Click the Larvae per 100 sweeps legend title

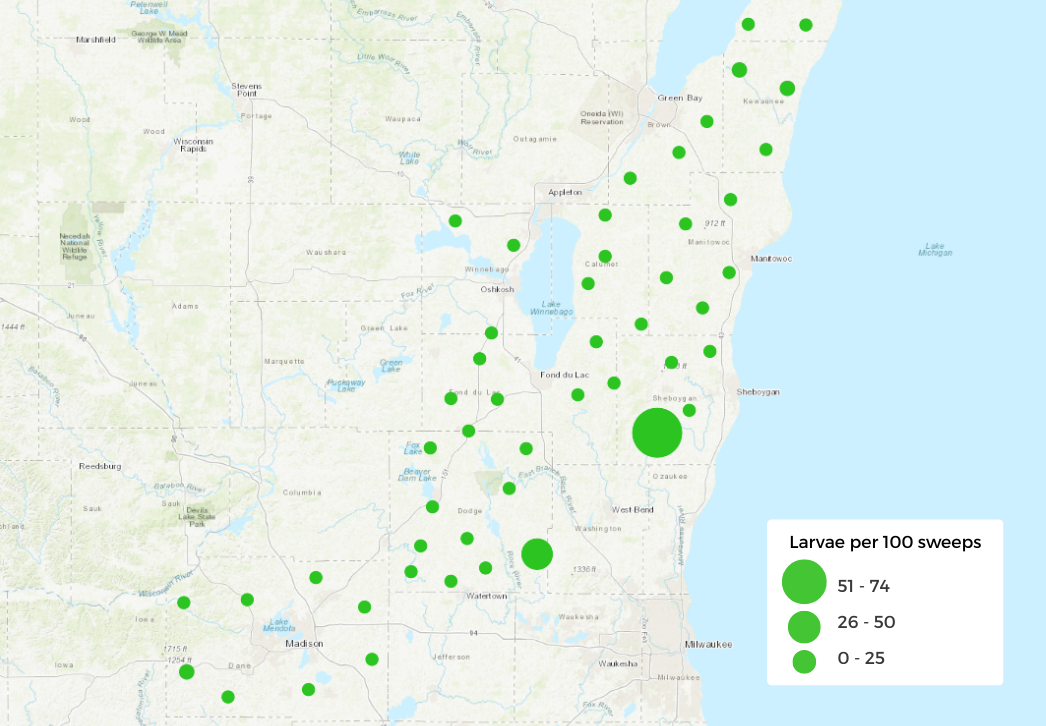[x=884, y=540]
